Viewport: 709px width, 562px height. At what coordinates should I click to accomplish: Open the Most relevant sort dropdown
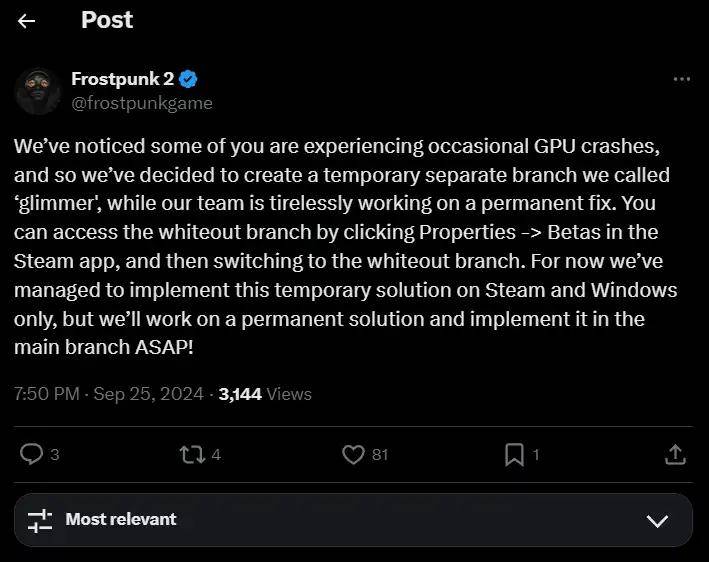tap(121, 519)
